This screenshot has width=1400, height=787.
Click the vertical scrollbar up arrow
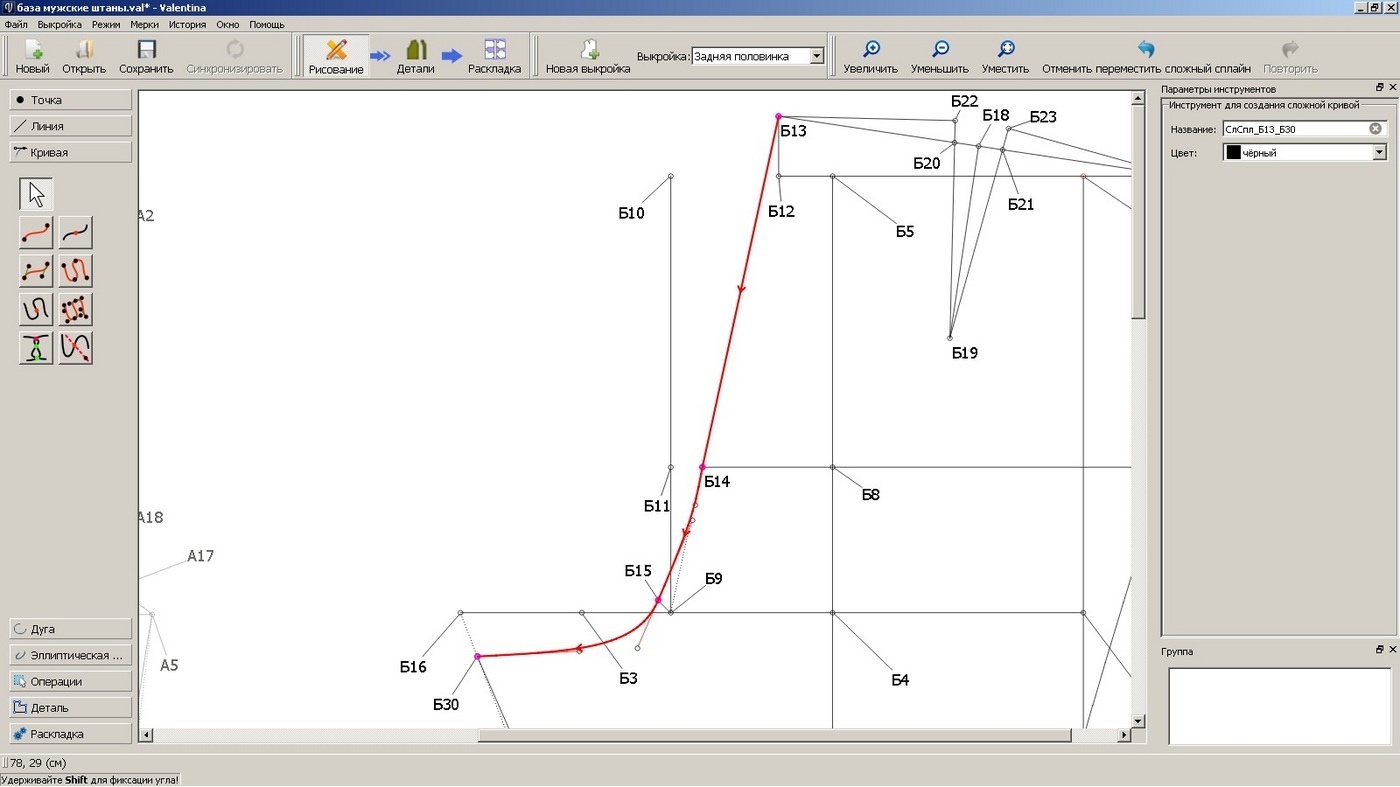[x=1138, y=98]
